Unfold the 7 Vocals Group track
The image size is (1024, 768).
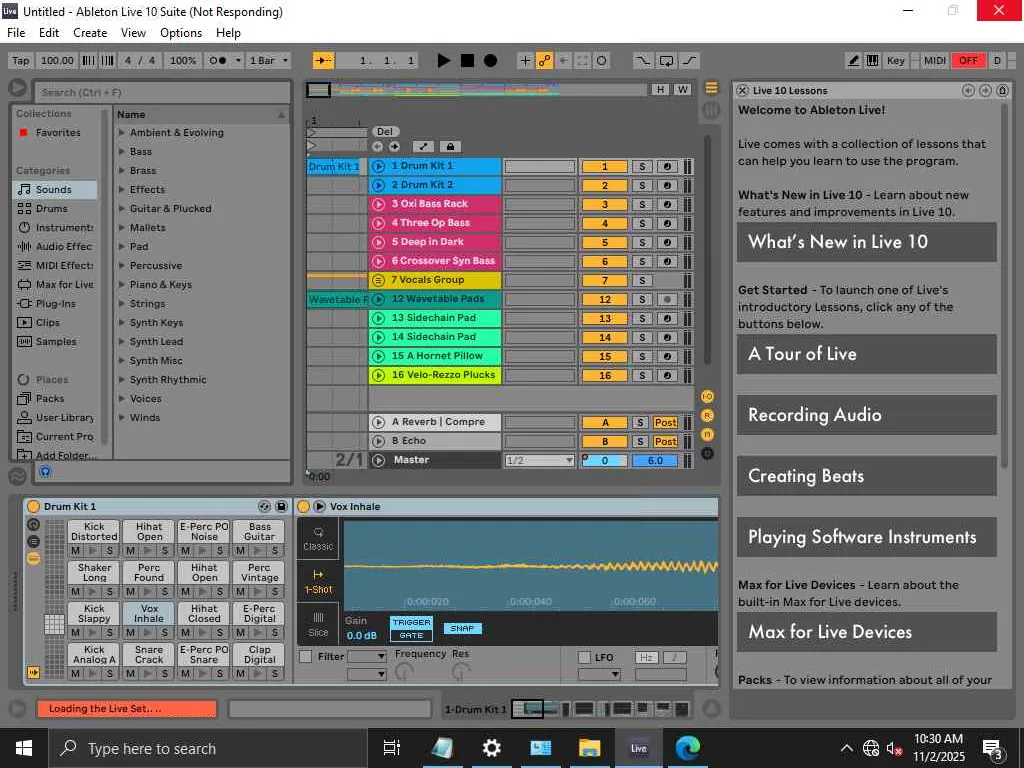click(x=378, y=280)
